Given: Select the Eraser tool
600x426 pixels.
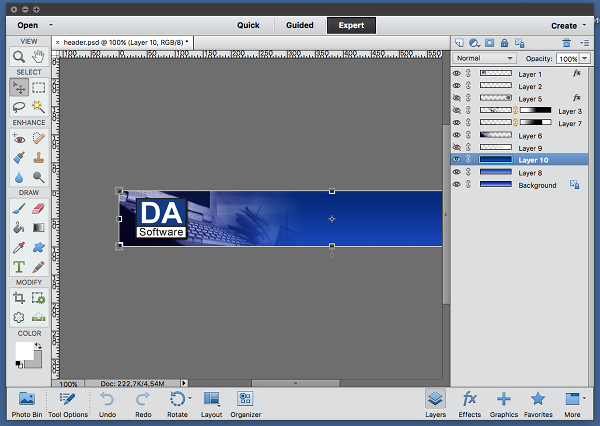Looking at the screenshot, I should click(38, 209).
